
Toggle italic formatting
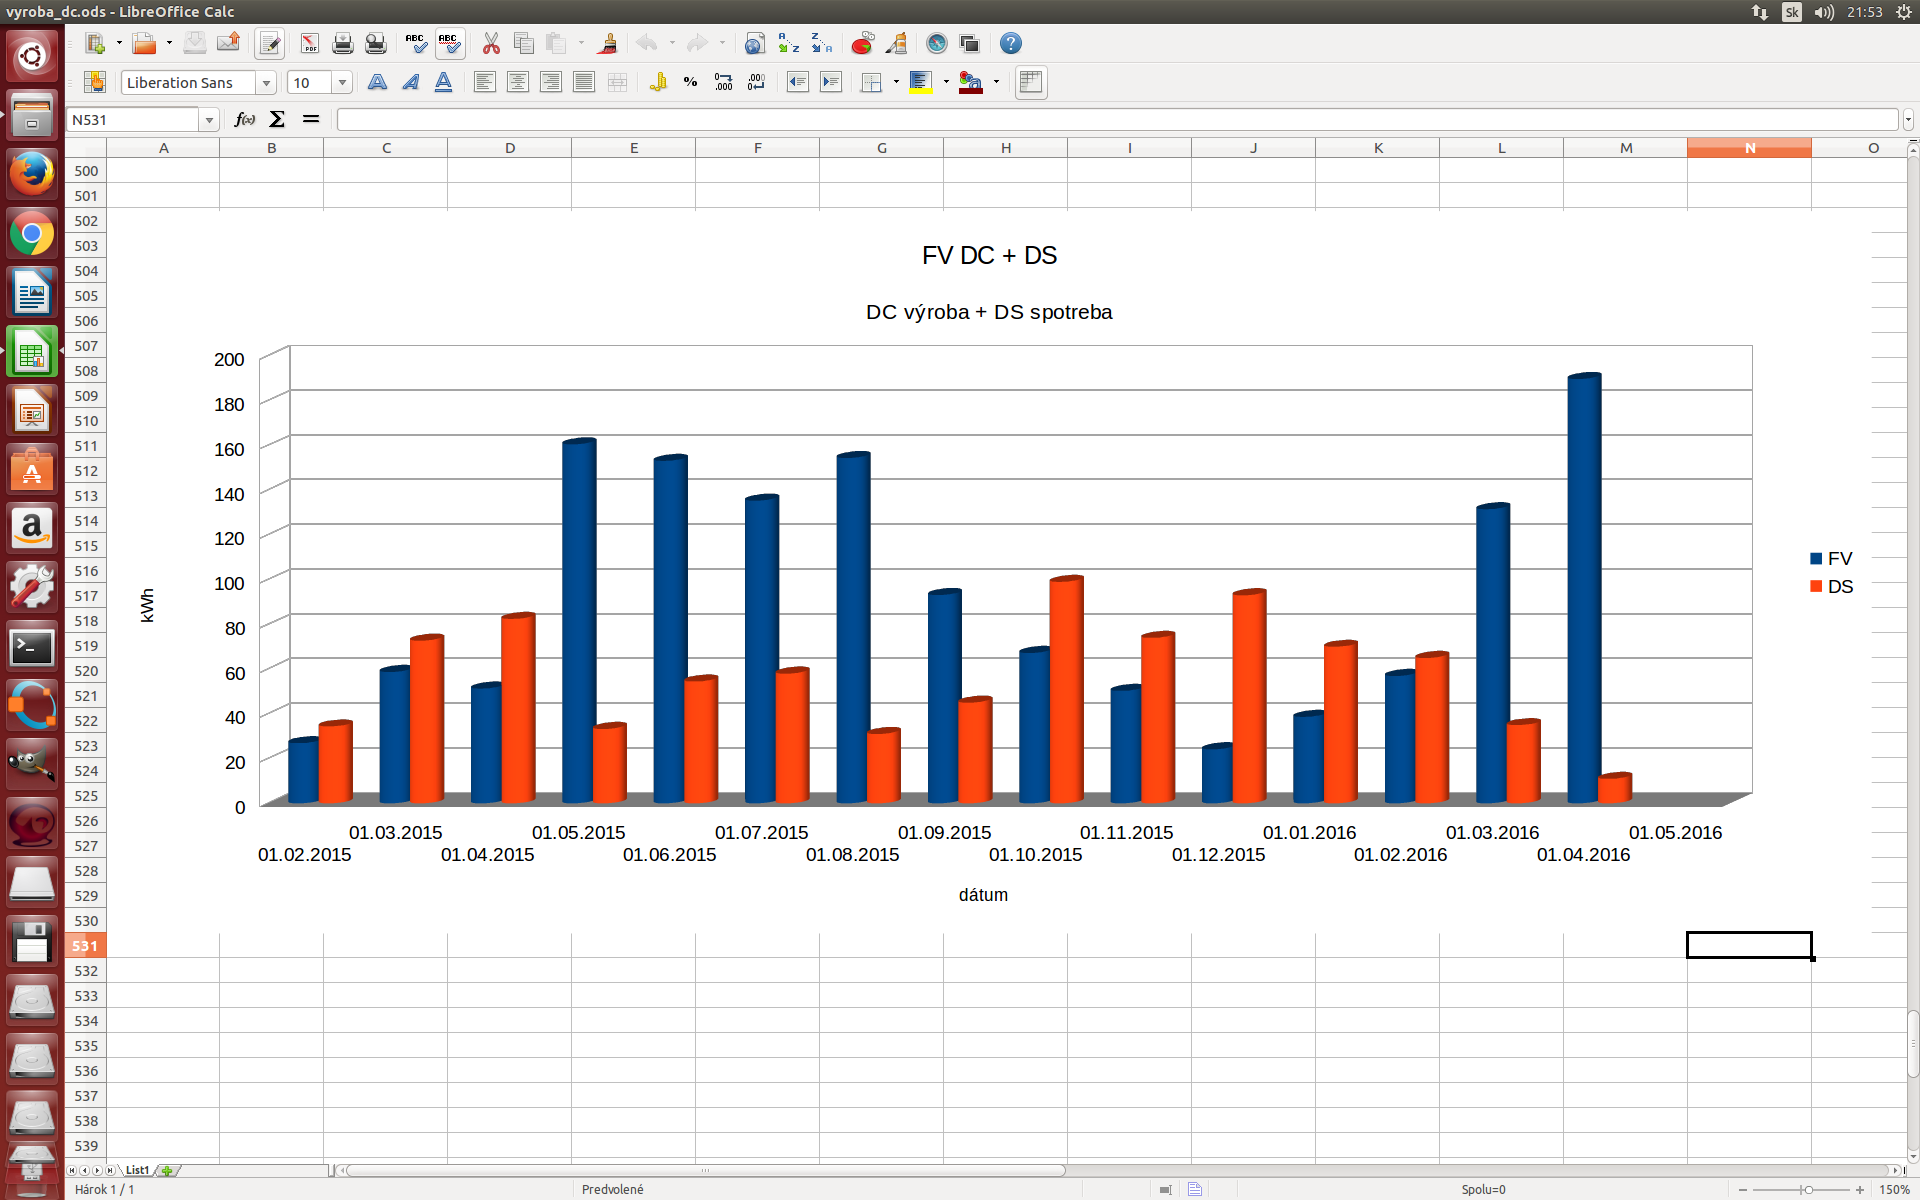click(410, 82)
